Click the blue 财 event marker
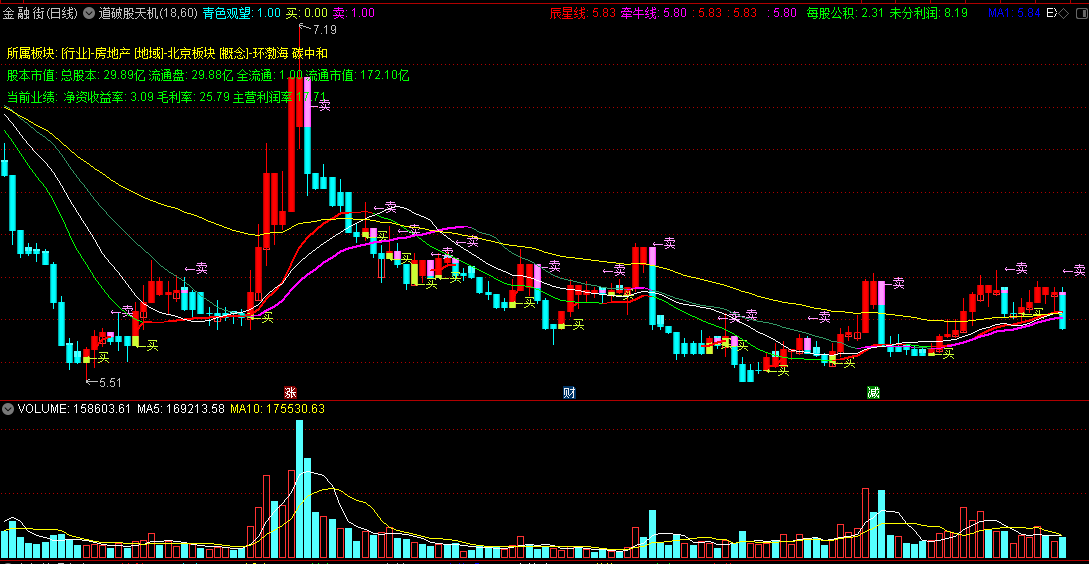 (569, 392)
